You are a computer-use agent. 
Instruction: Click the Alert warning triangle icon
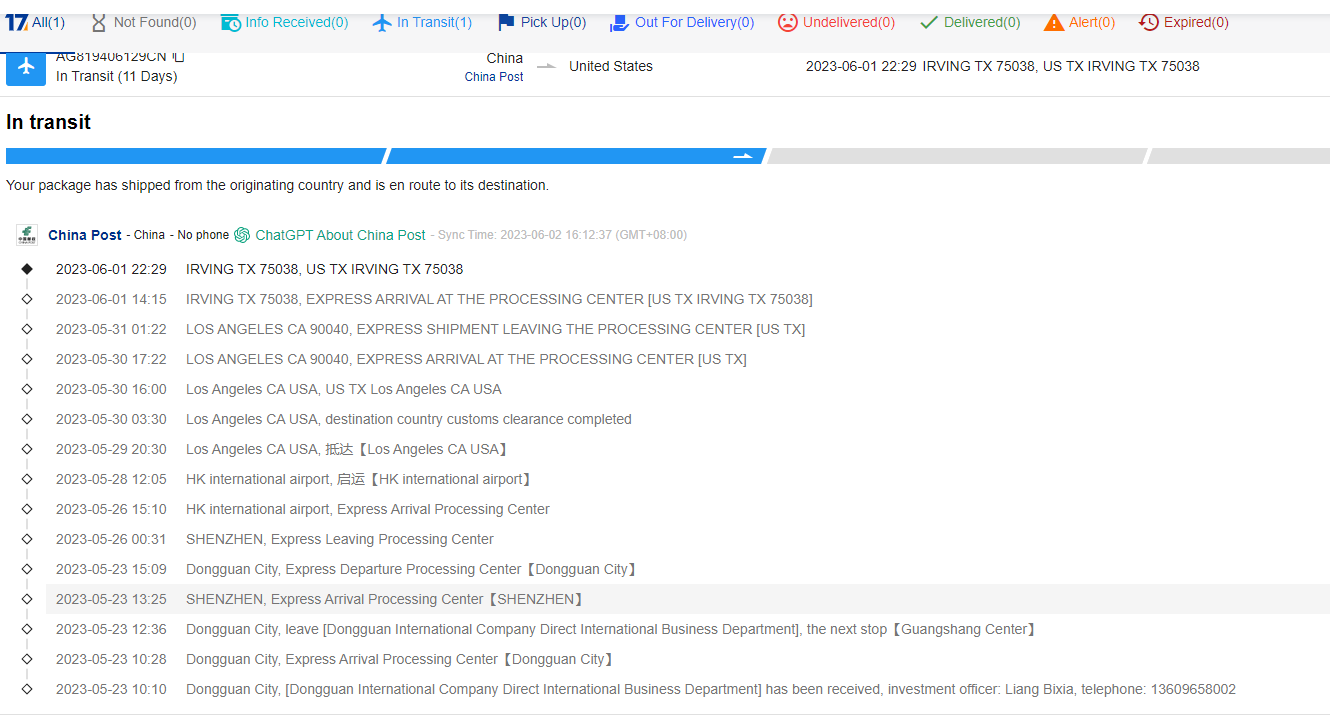tap(1054, 22)
